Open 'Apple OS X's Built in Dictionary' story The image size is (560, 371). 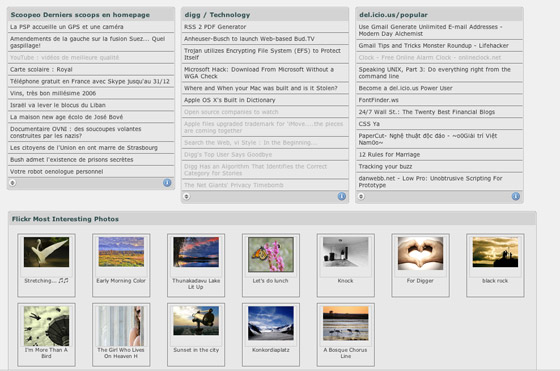(x=230, y=100)
